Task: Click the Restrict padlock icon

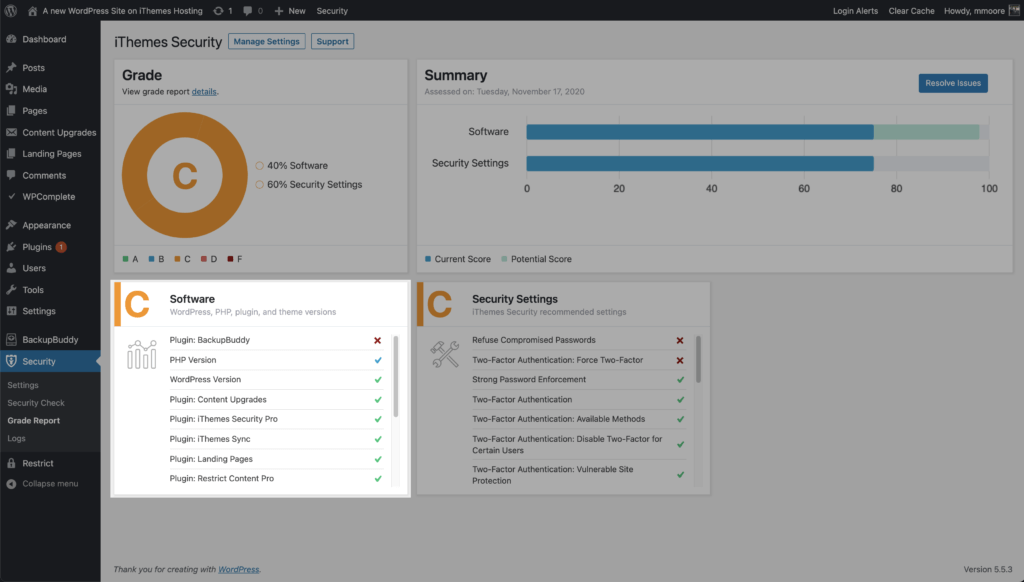Action: point(11,463)
